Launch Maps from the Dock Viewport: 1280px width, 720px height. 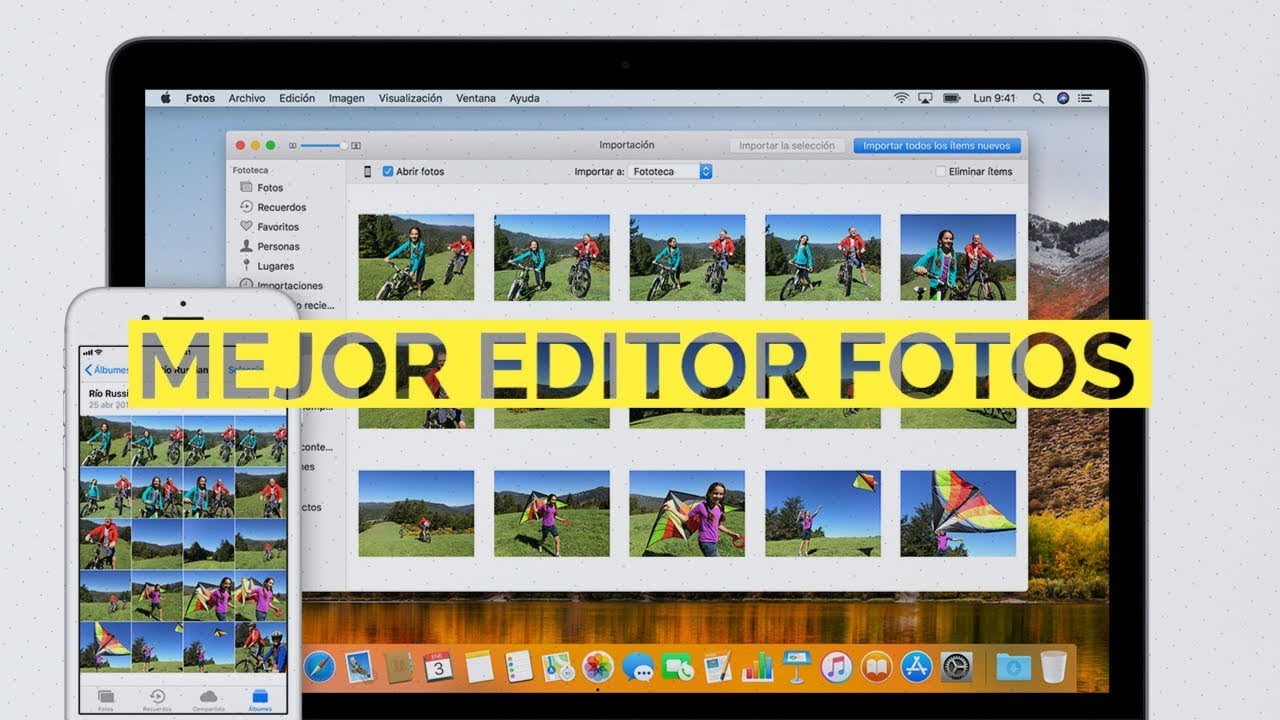[557, 666]
